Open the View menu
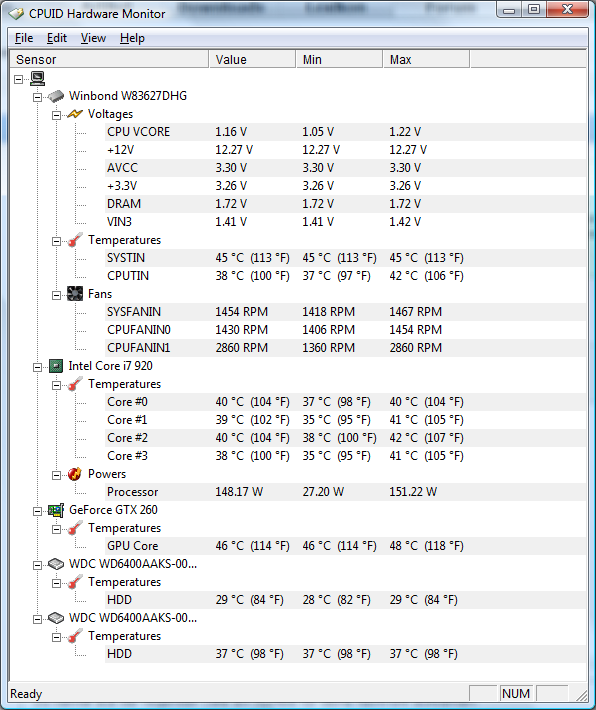This screenshot has width=596, height=710. (93, 38)
